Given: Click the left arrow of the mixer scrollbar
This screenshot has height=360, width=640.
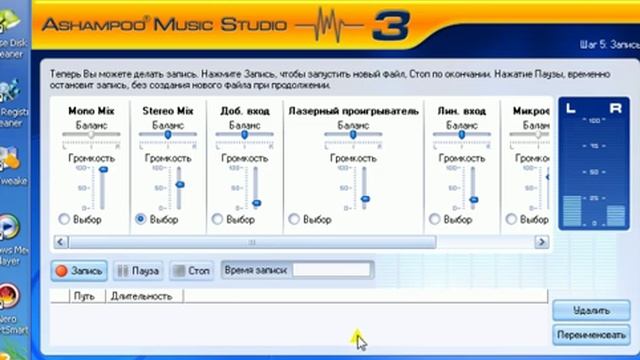Looking at the screenshot, I should point(61,242).
